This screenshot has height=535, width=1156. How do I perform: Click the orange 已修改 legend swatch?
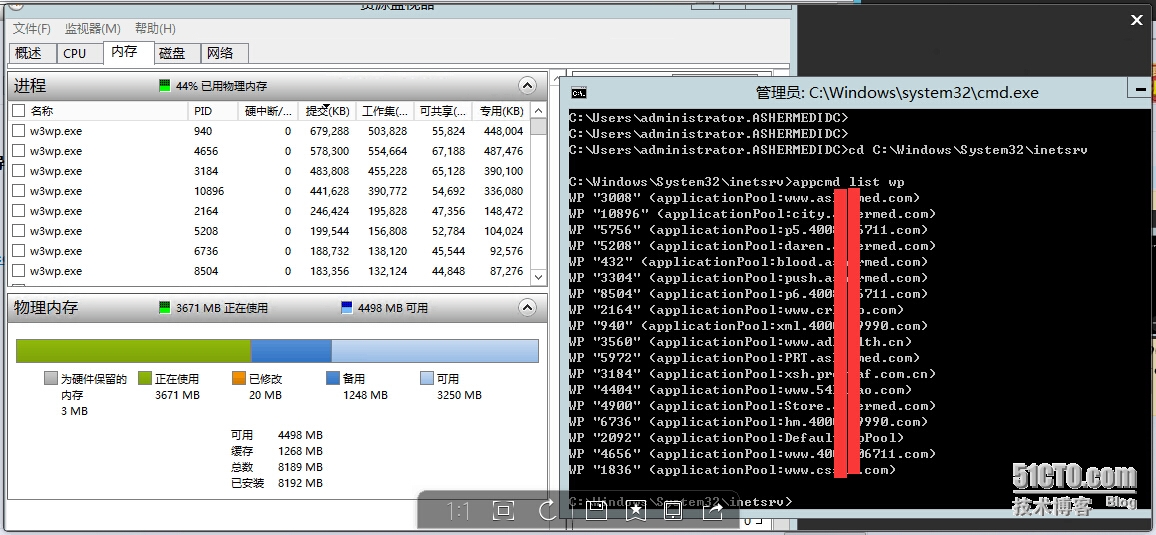[x=238, y=378]
